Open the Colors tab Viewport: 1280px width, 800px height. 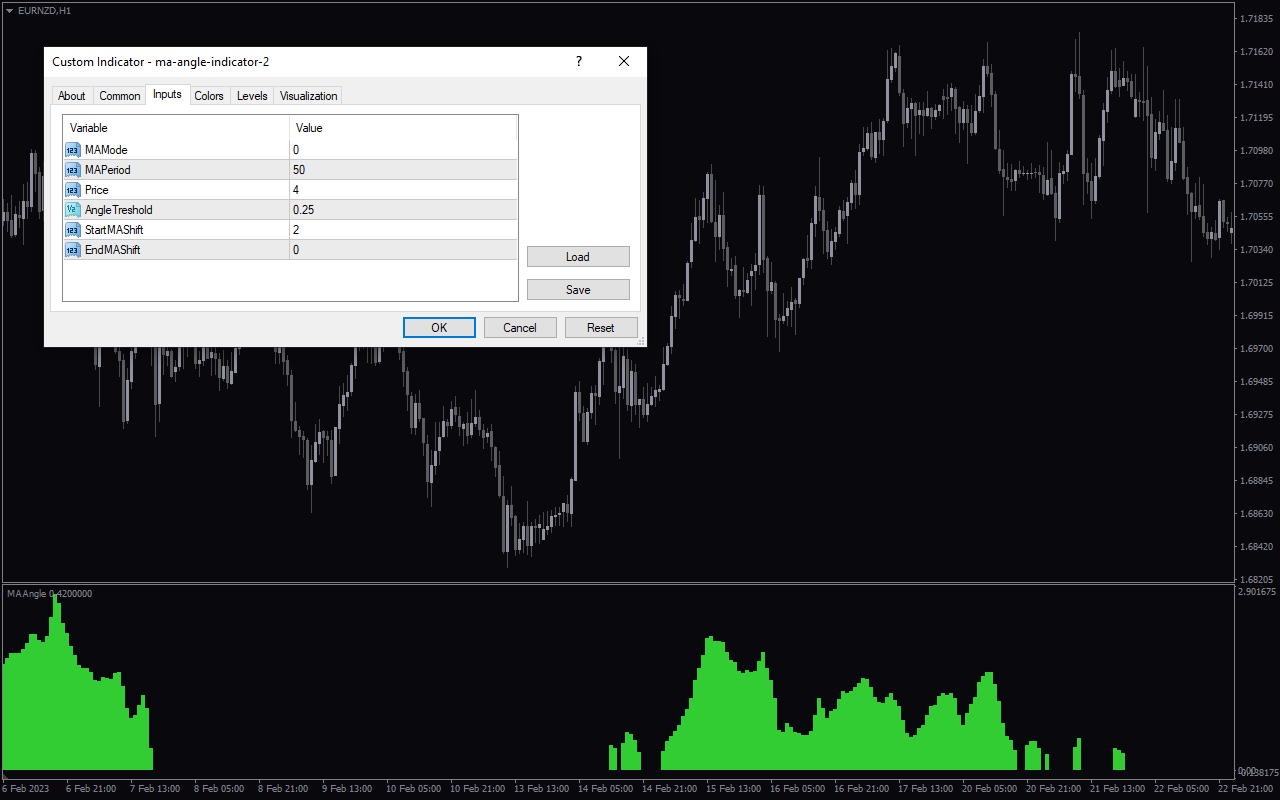[x=209, y=96]
